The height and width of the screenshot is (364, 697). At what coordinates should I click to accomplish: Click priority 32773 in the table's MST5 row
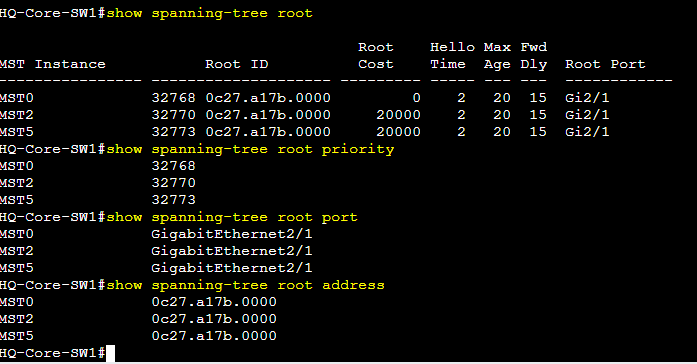pyautogui.click(x=173, y=132)
